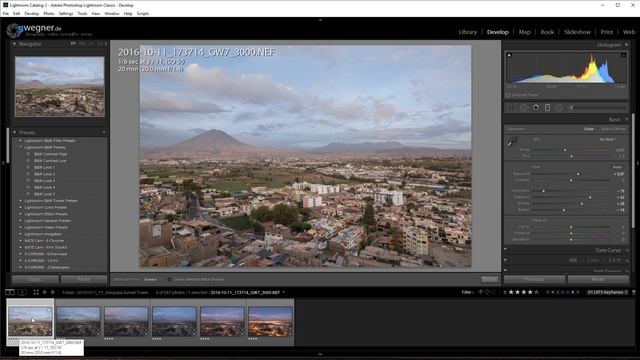This screenshot has height=360, width=640.
Task: Click the Lightroom identity plate logo
Action: point(51,30)
